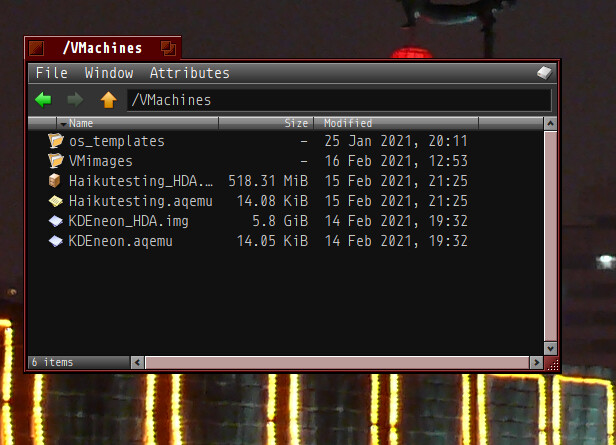Select the KDEneon.aqemu file icon
This screenshot has width=616, height=445.
pyautogui.click(x=55, y=241)
